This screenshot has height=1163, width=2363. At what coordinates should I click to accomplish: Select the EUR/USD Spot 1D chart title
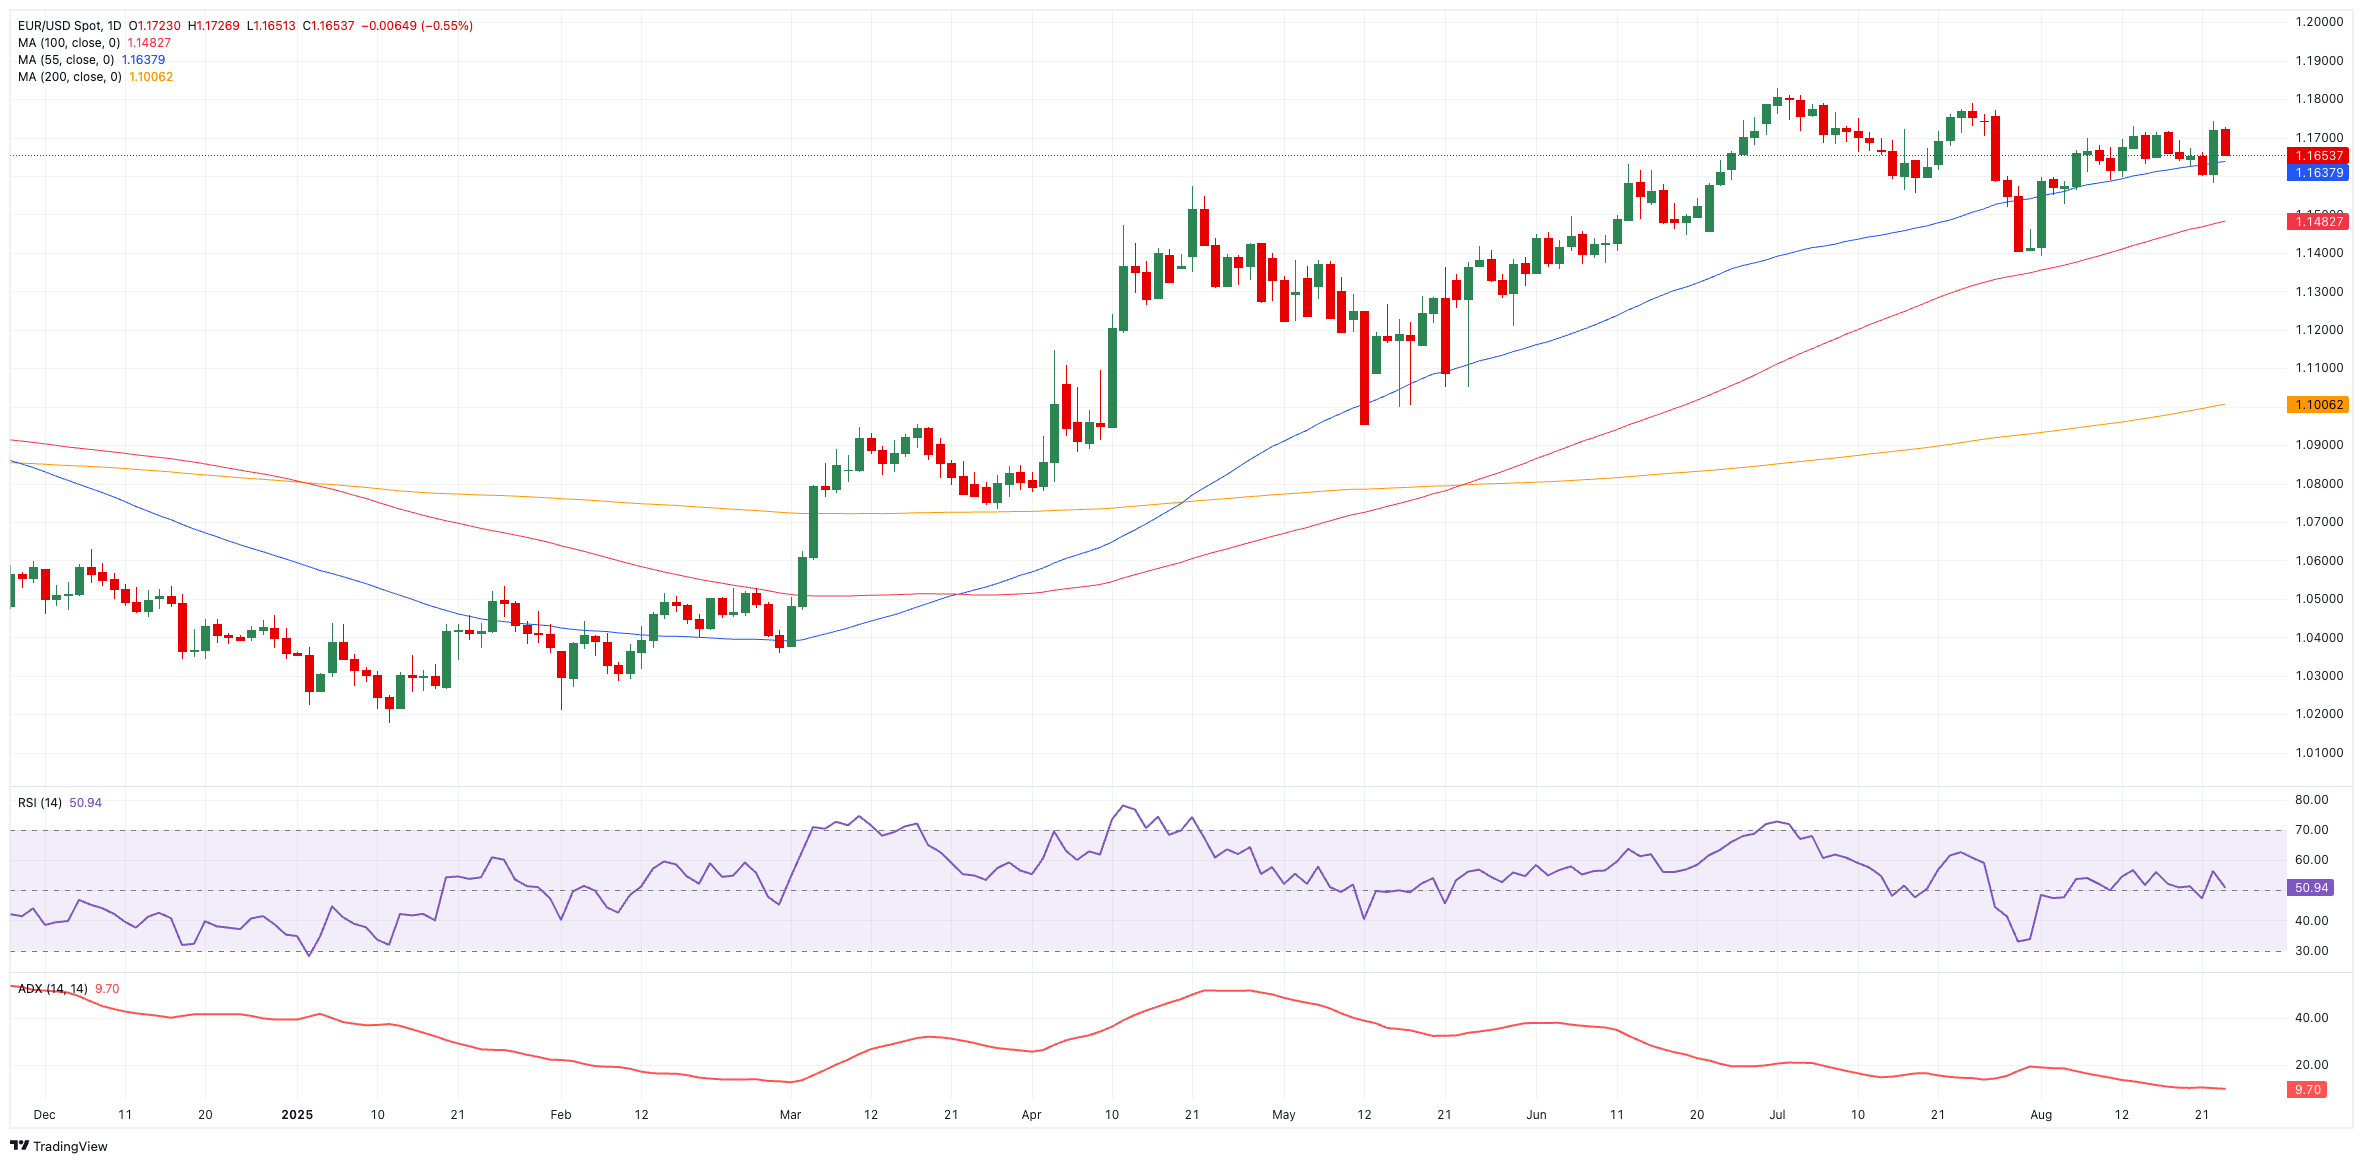coord(69,26)
